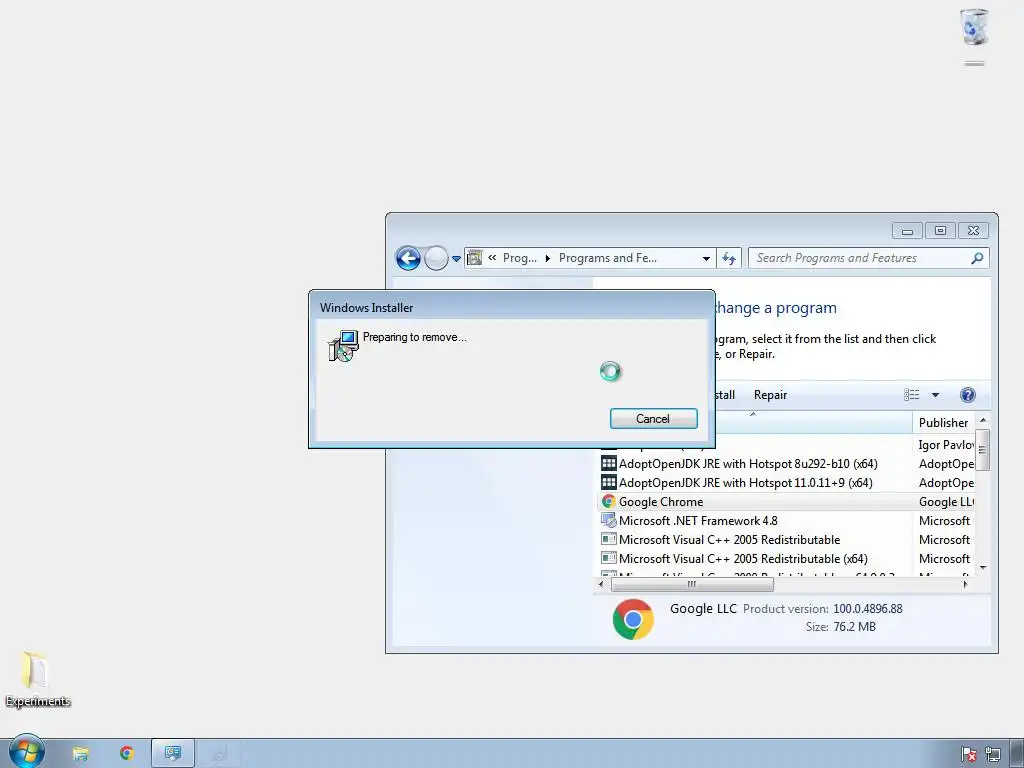This screenshot has height=768, width=1024.
Task: Click large Chrome logo in details pane
Action: tap(633, 619)
